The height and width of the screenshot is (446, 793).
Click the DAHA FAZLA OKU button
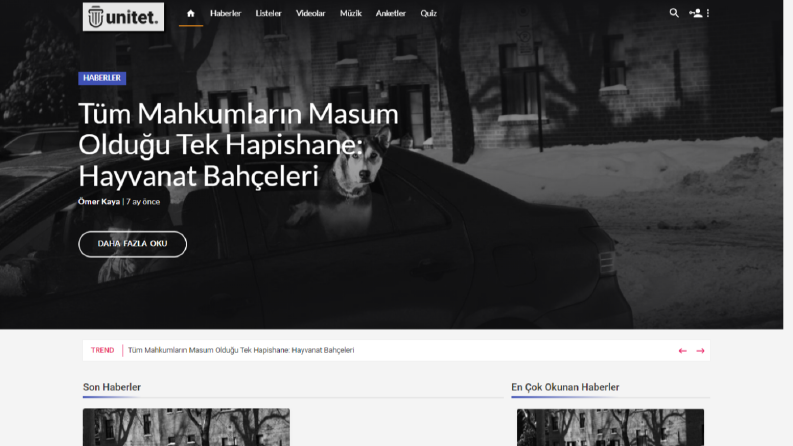133,244
